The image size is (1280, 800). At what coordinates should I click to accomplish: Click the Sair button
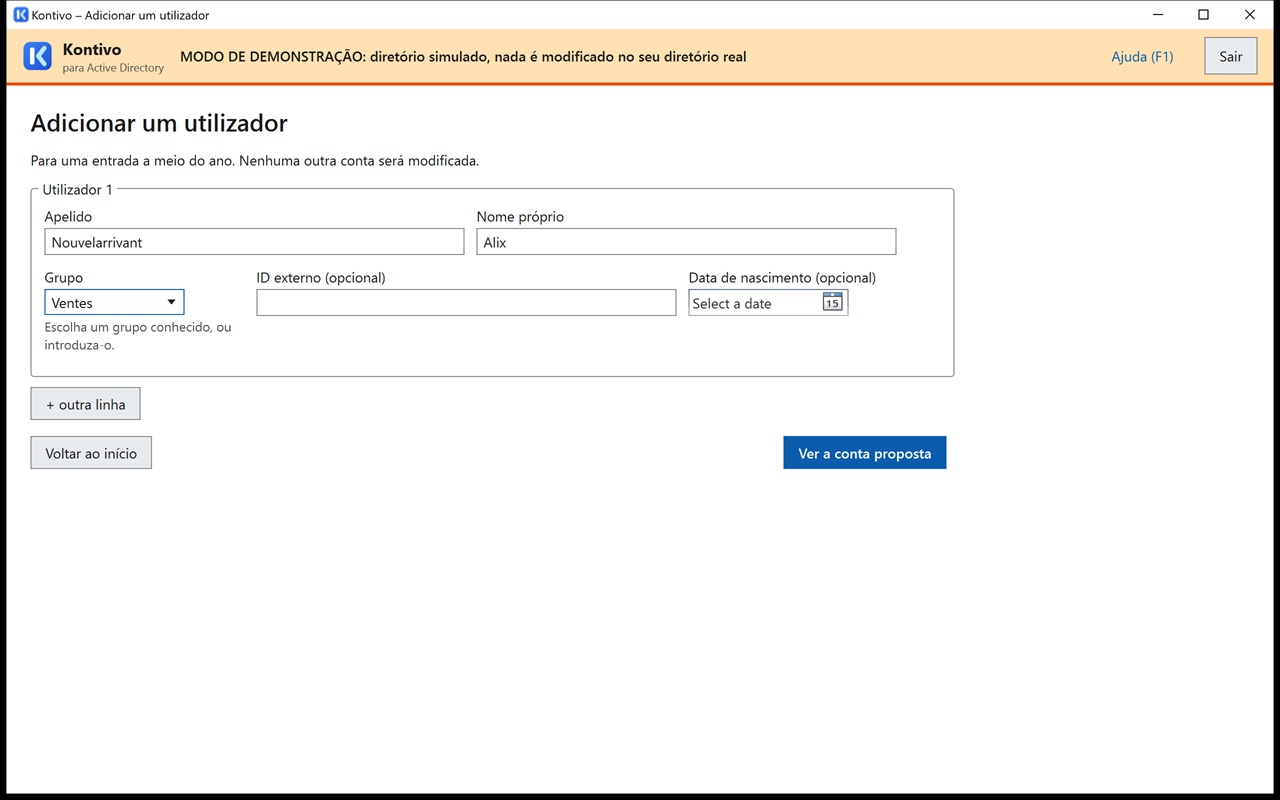[x=1231, y=56]
